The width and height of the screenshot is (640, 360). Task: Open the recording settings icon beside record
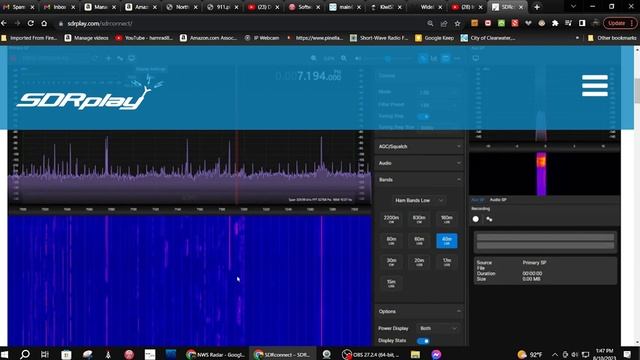point(489,219)
